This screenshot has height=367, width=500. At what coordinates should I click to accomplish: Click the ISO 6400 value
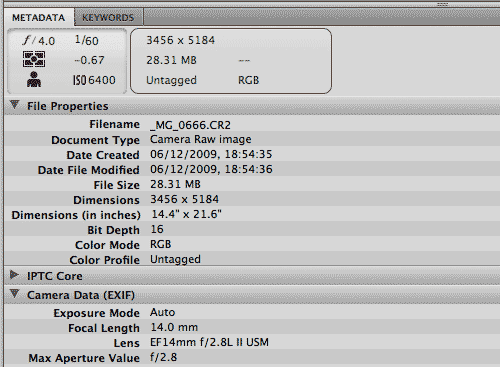[94, 80]
